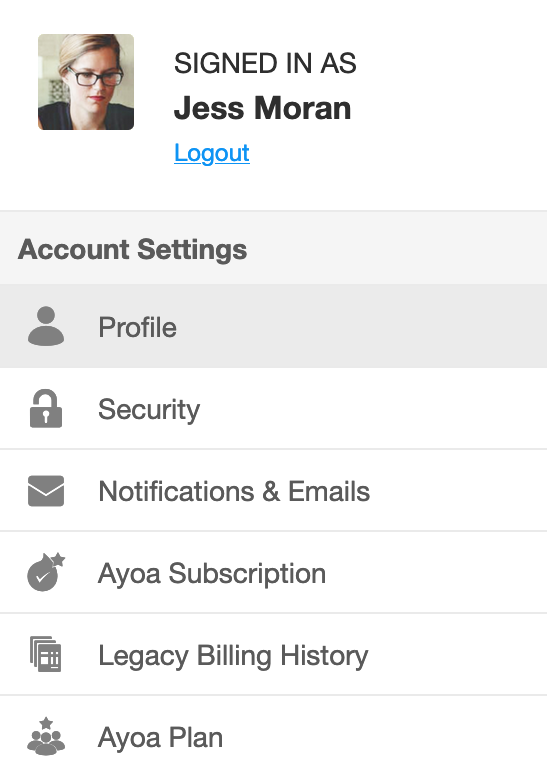Click the Logout link

click(212, 153)
